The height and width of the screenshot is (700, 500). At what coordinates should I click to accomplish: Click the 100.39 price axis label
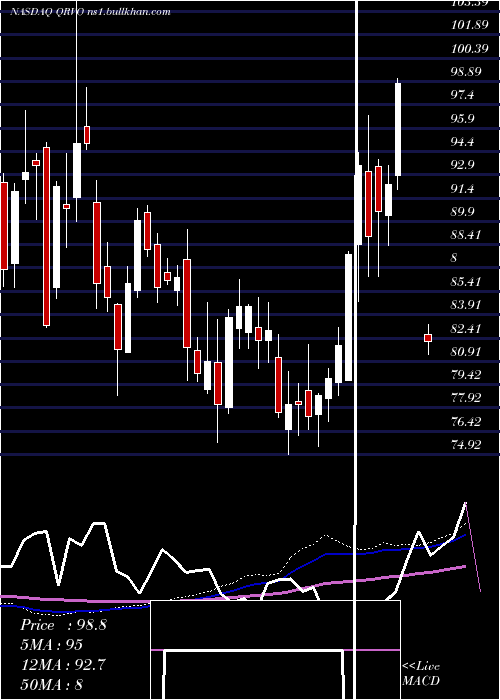tap(470, 48)
